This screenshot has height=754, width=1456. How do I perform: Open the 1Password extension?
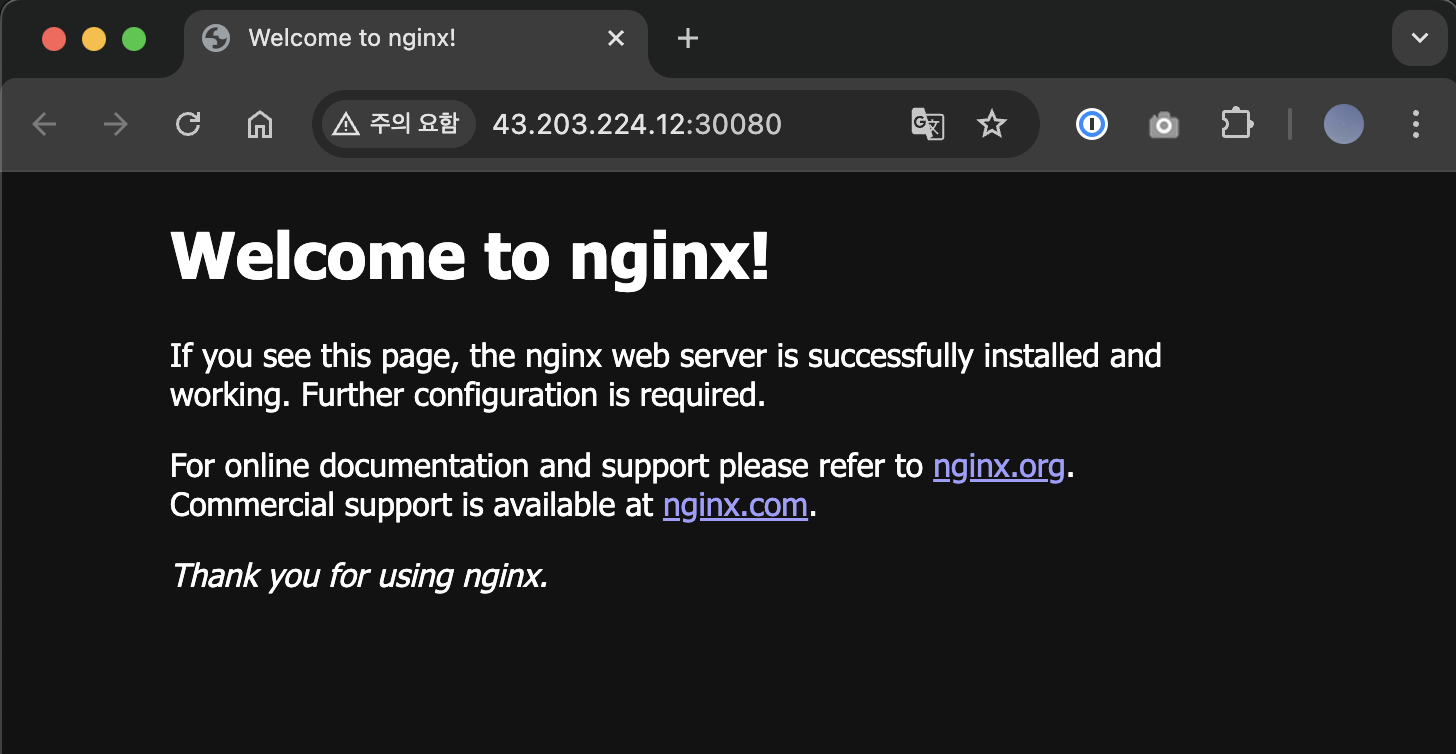point(1091,124)
